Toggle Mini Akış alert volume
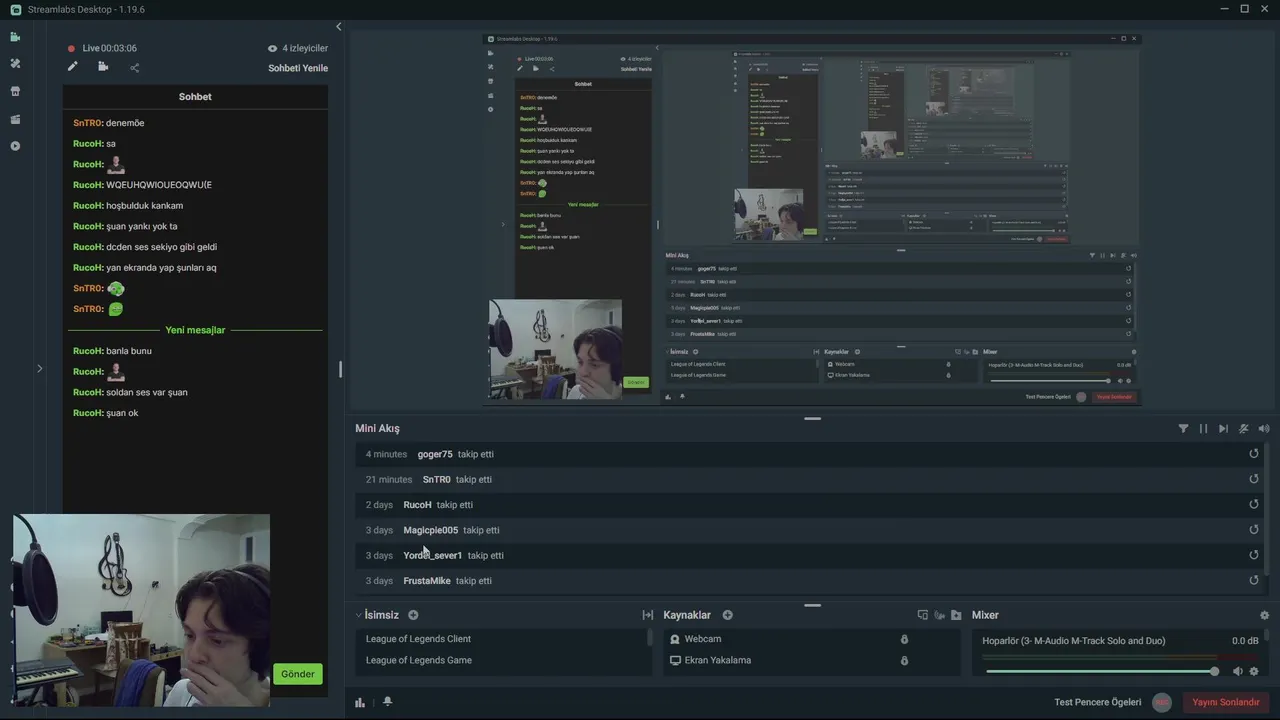 click(x=1264, y=428)
